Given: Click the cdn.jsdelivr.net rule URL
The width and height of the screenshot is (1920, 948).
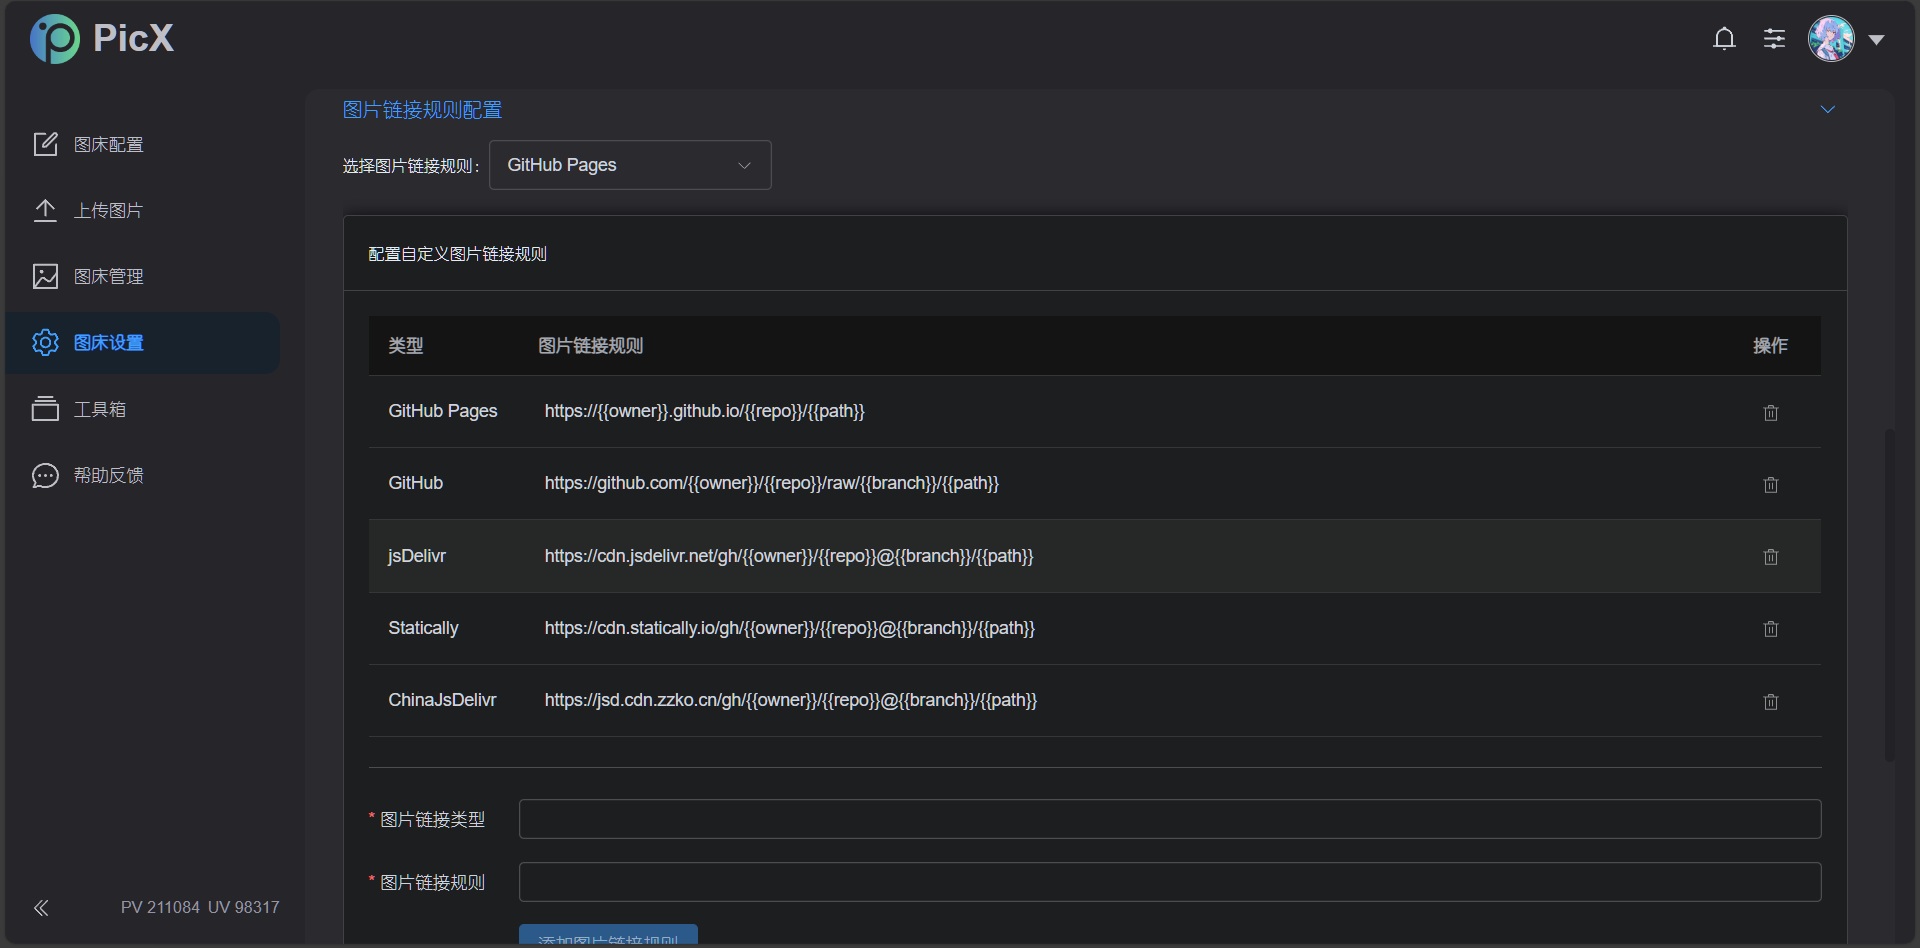Looking at the screenshot, I should click(x=789, y=556).
